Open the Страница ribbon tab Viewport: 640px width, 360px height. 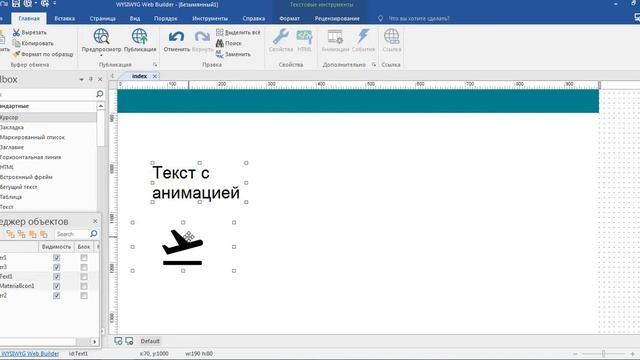102,18
